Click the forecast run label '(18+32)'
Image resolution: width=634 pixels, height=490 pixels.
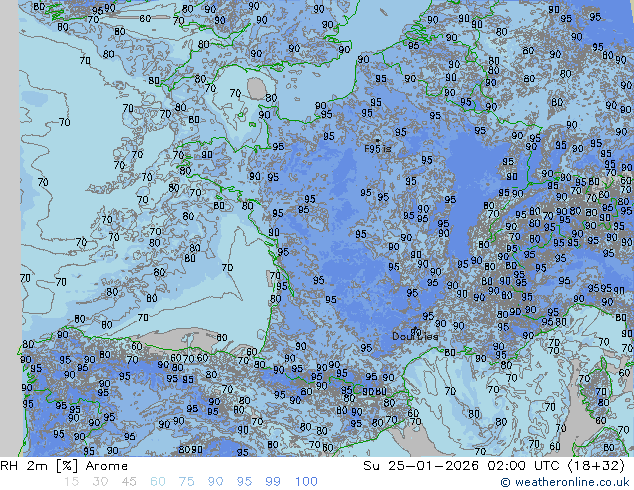tap(597, 466)
